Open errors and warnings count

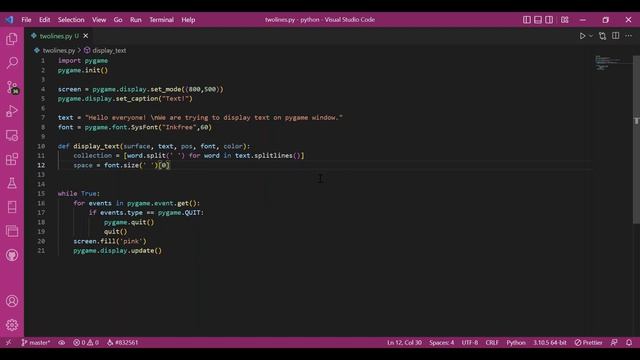tap(86, 342)
